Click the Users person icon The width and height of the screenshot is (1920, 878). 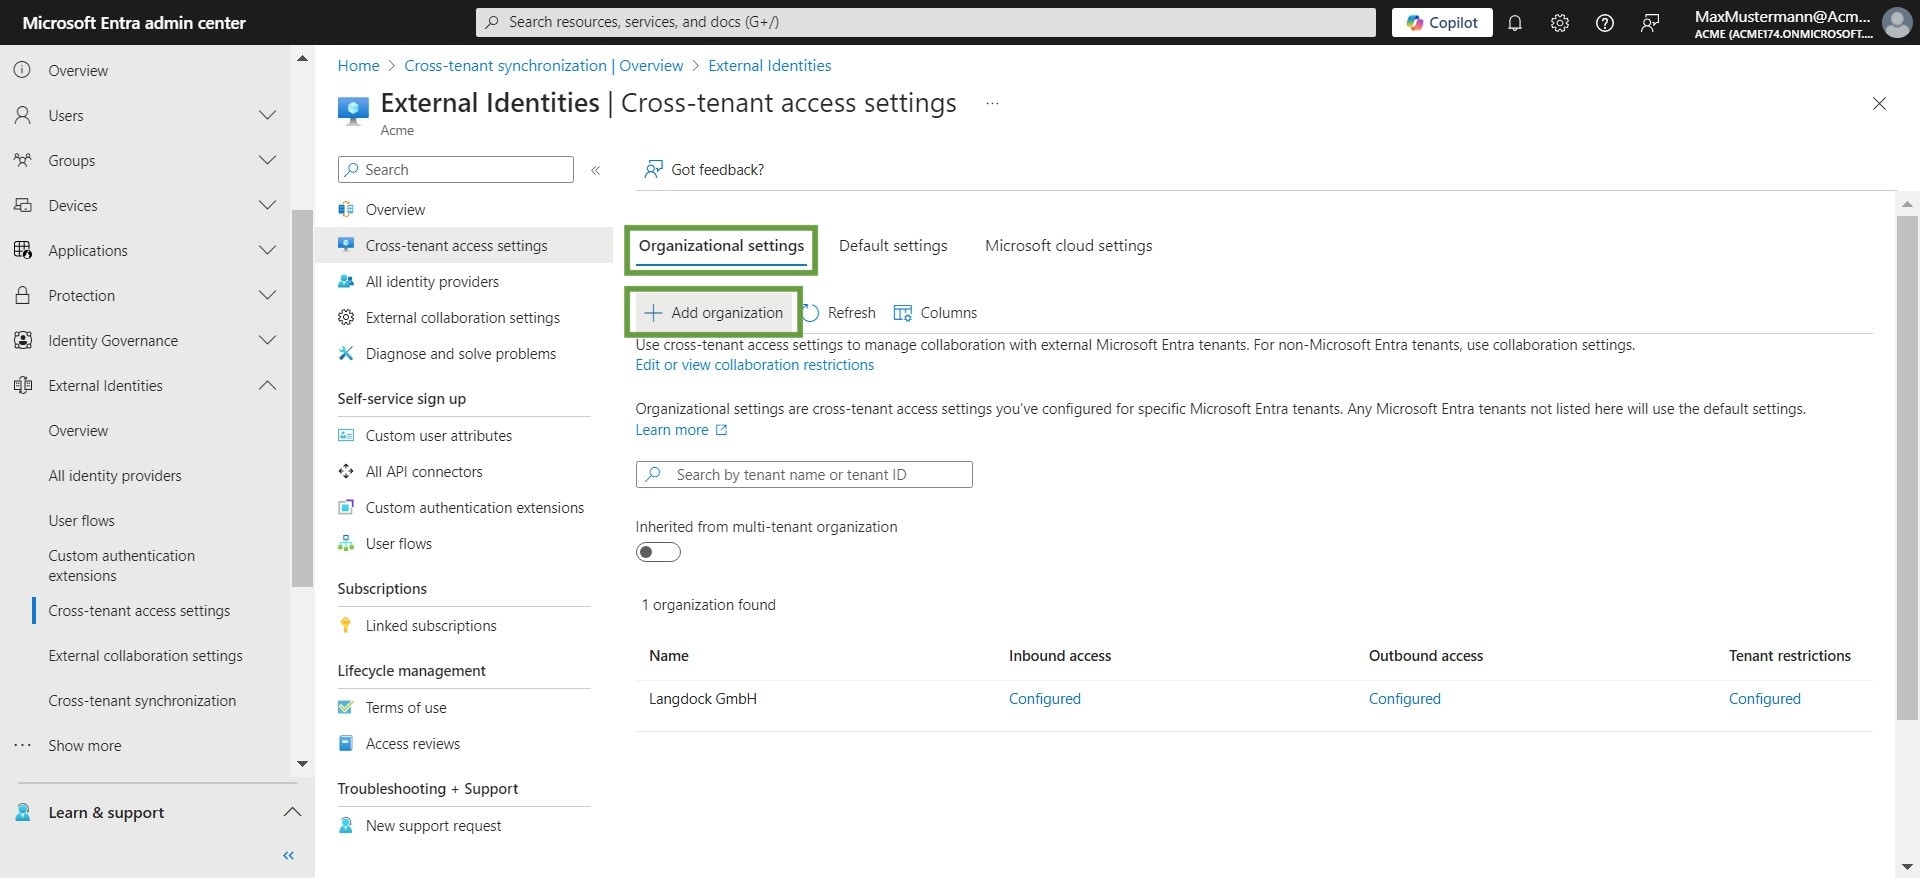click(22, 115)
